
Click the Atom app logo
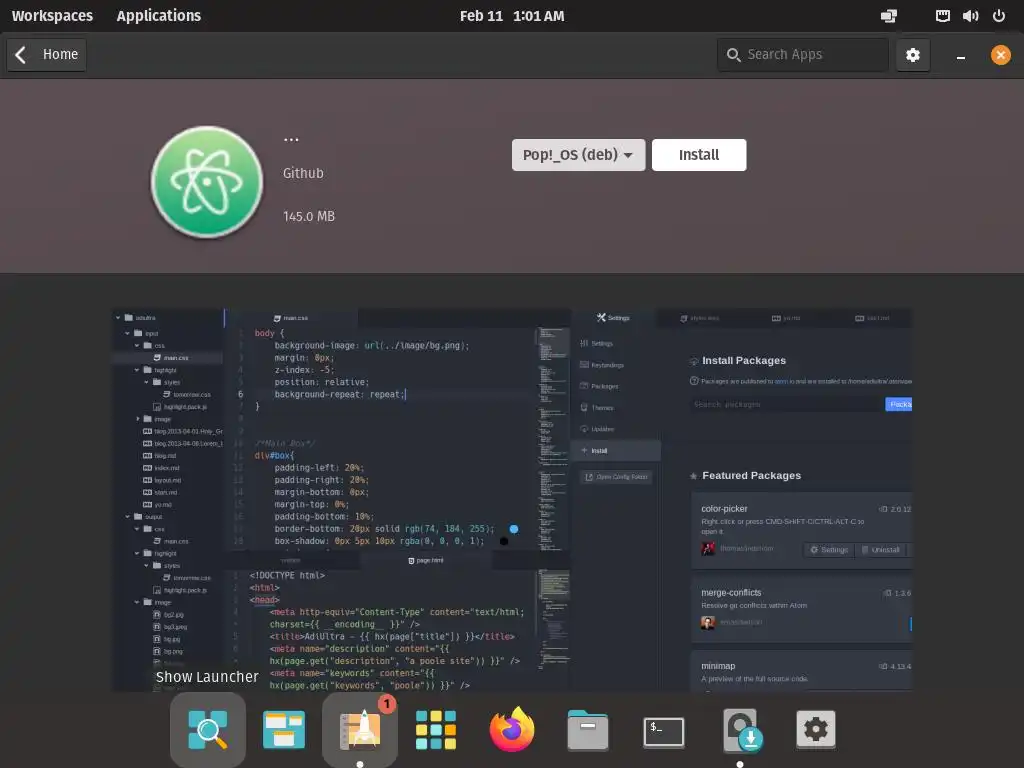click(x=207, y=182)
